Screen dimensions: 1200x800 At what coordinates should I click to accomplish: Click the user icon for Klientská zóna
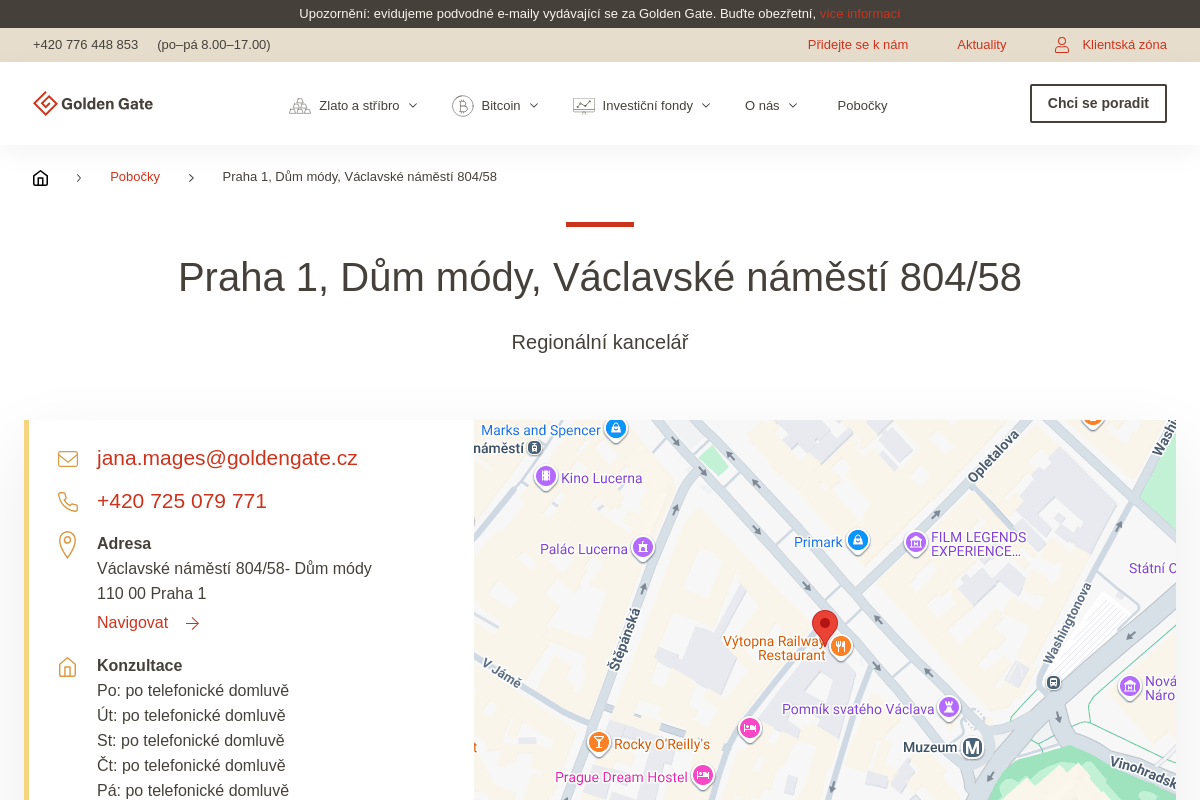[1062, 45]
